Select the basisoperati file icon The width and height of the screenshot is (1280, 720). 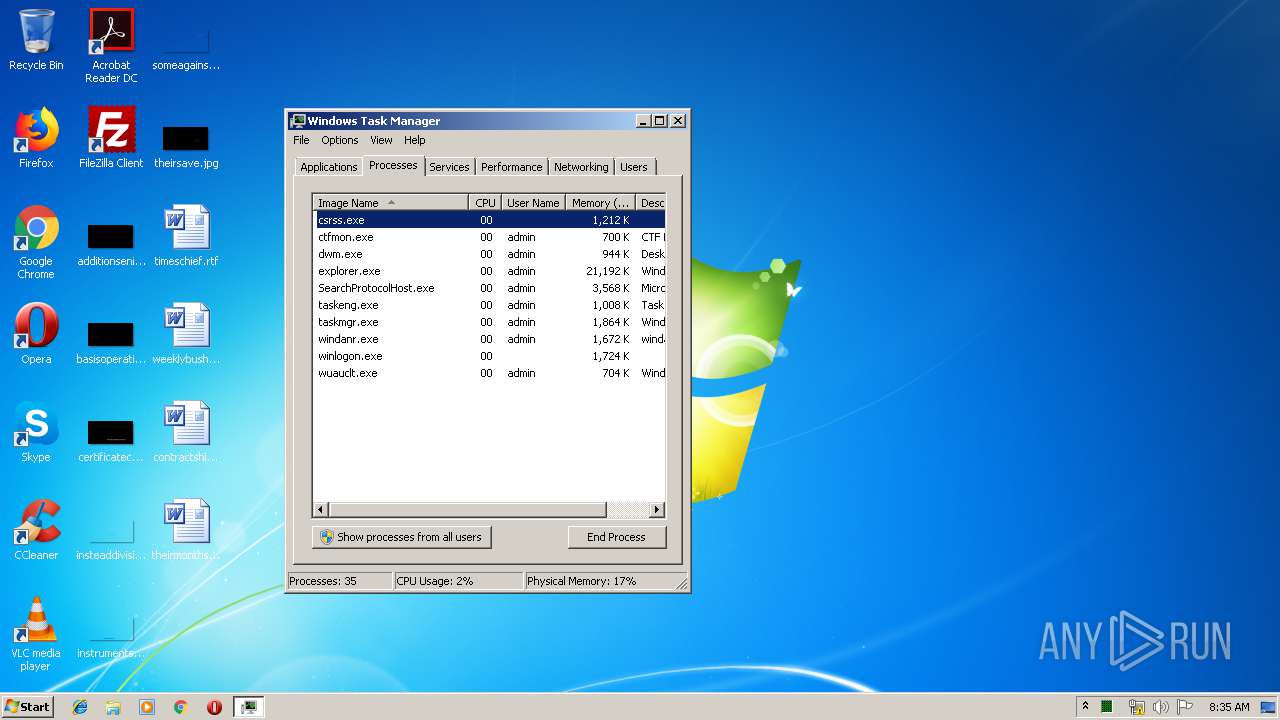pyautogui.click(x=111, y=343)
